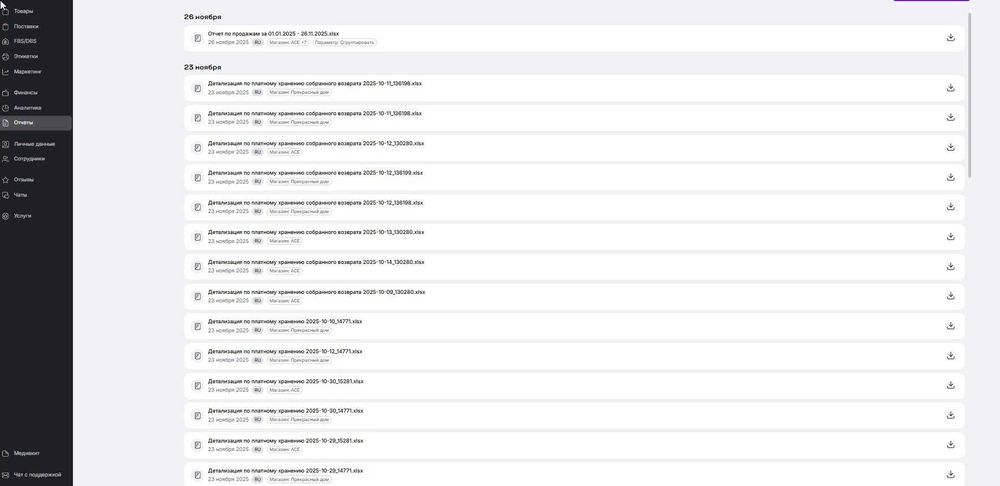Click RU badge in sales report row
This screenshot has width=1000, height=486.
pyautogui.click(x=258, y=43)
